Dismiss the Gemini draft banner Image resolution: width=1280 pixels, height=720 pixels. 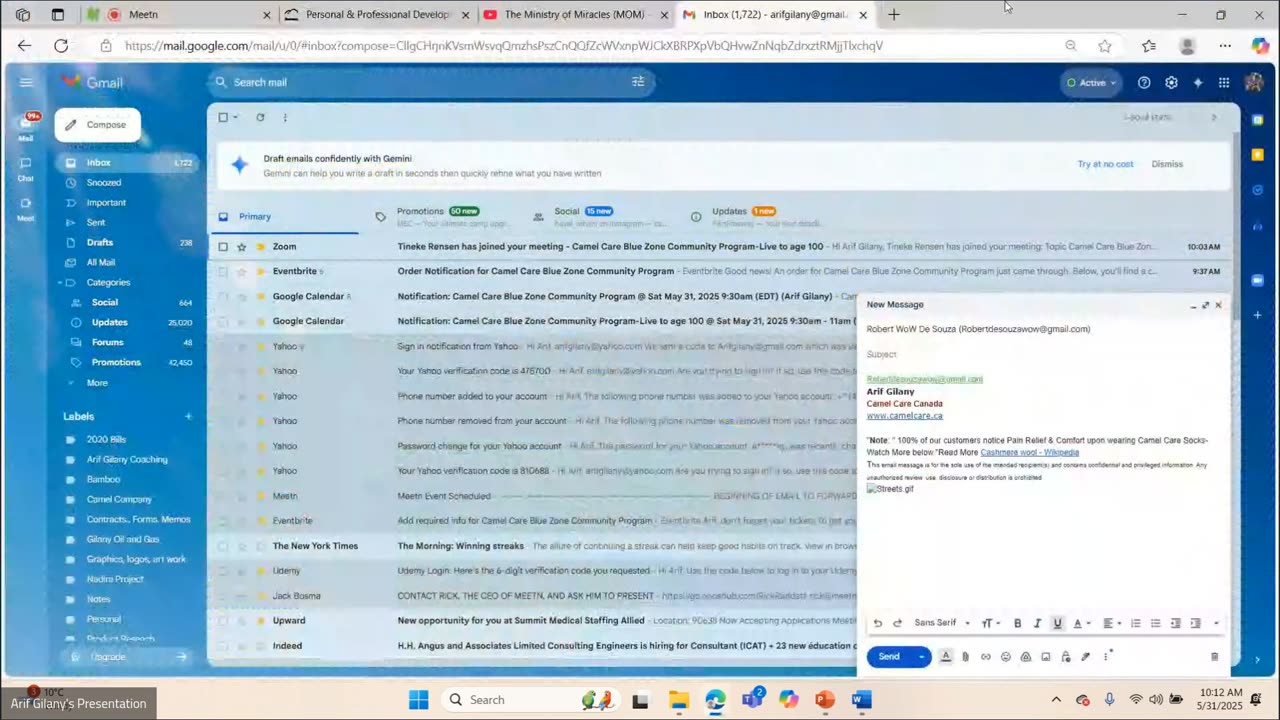tap(1167, 164)
